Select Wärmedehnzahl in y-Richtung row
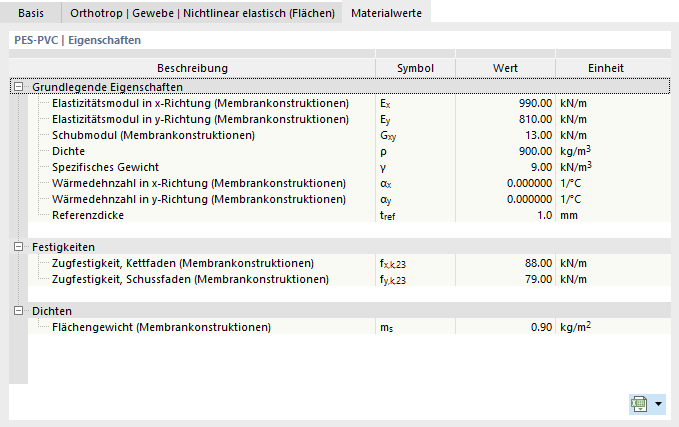679x427 pixels. pyautogui.click(x=349, y=200)
